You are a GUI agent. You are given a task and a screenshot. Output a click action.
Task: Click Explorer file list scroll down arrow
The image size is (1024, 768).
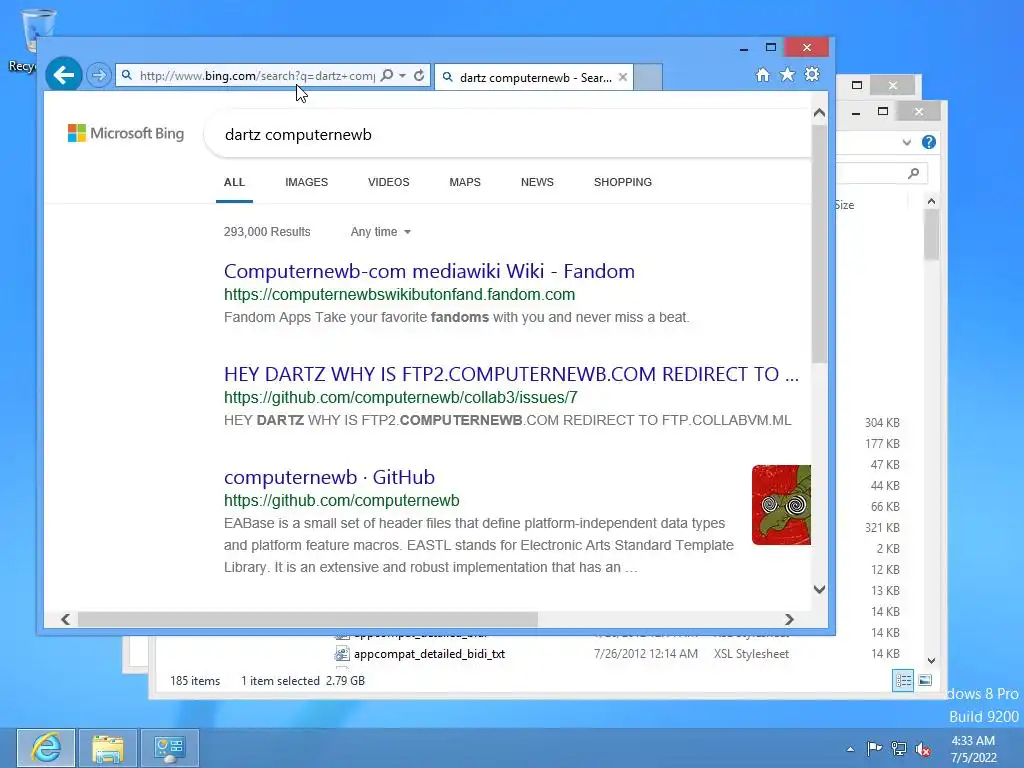click(x=932, y=661)
